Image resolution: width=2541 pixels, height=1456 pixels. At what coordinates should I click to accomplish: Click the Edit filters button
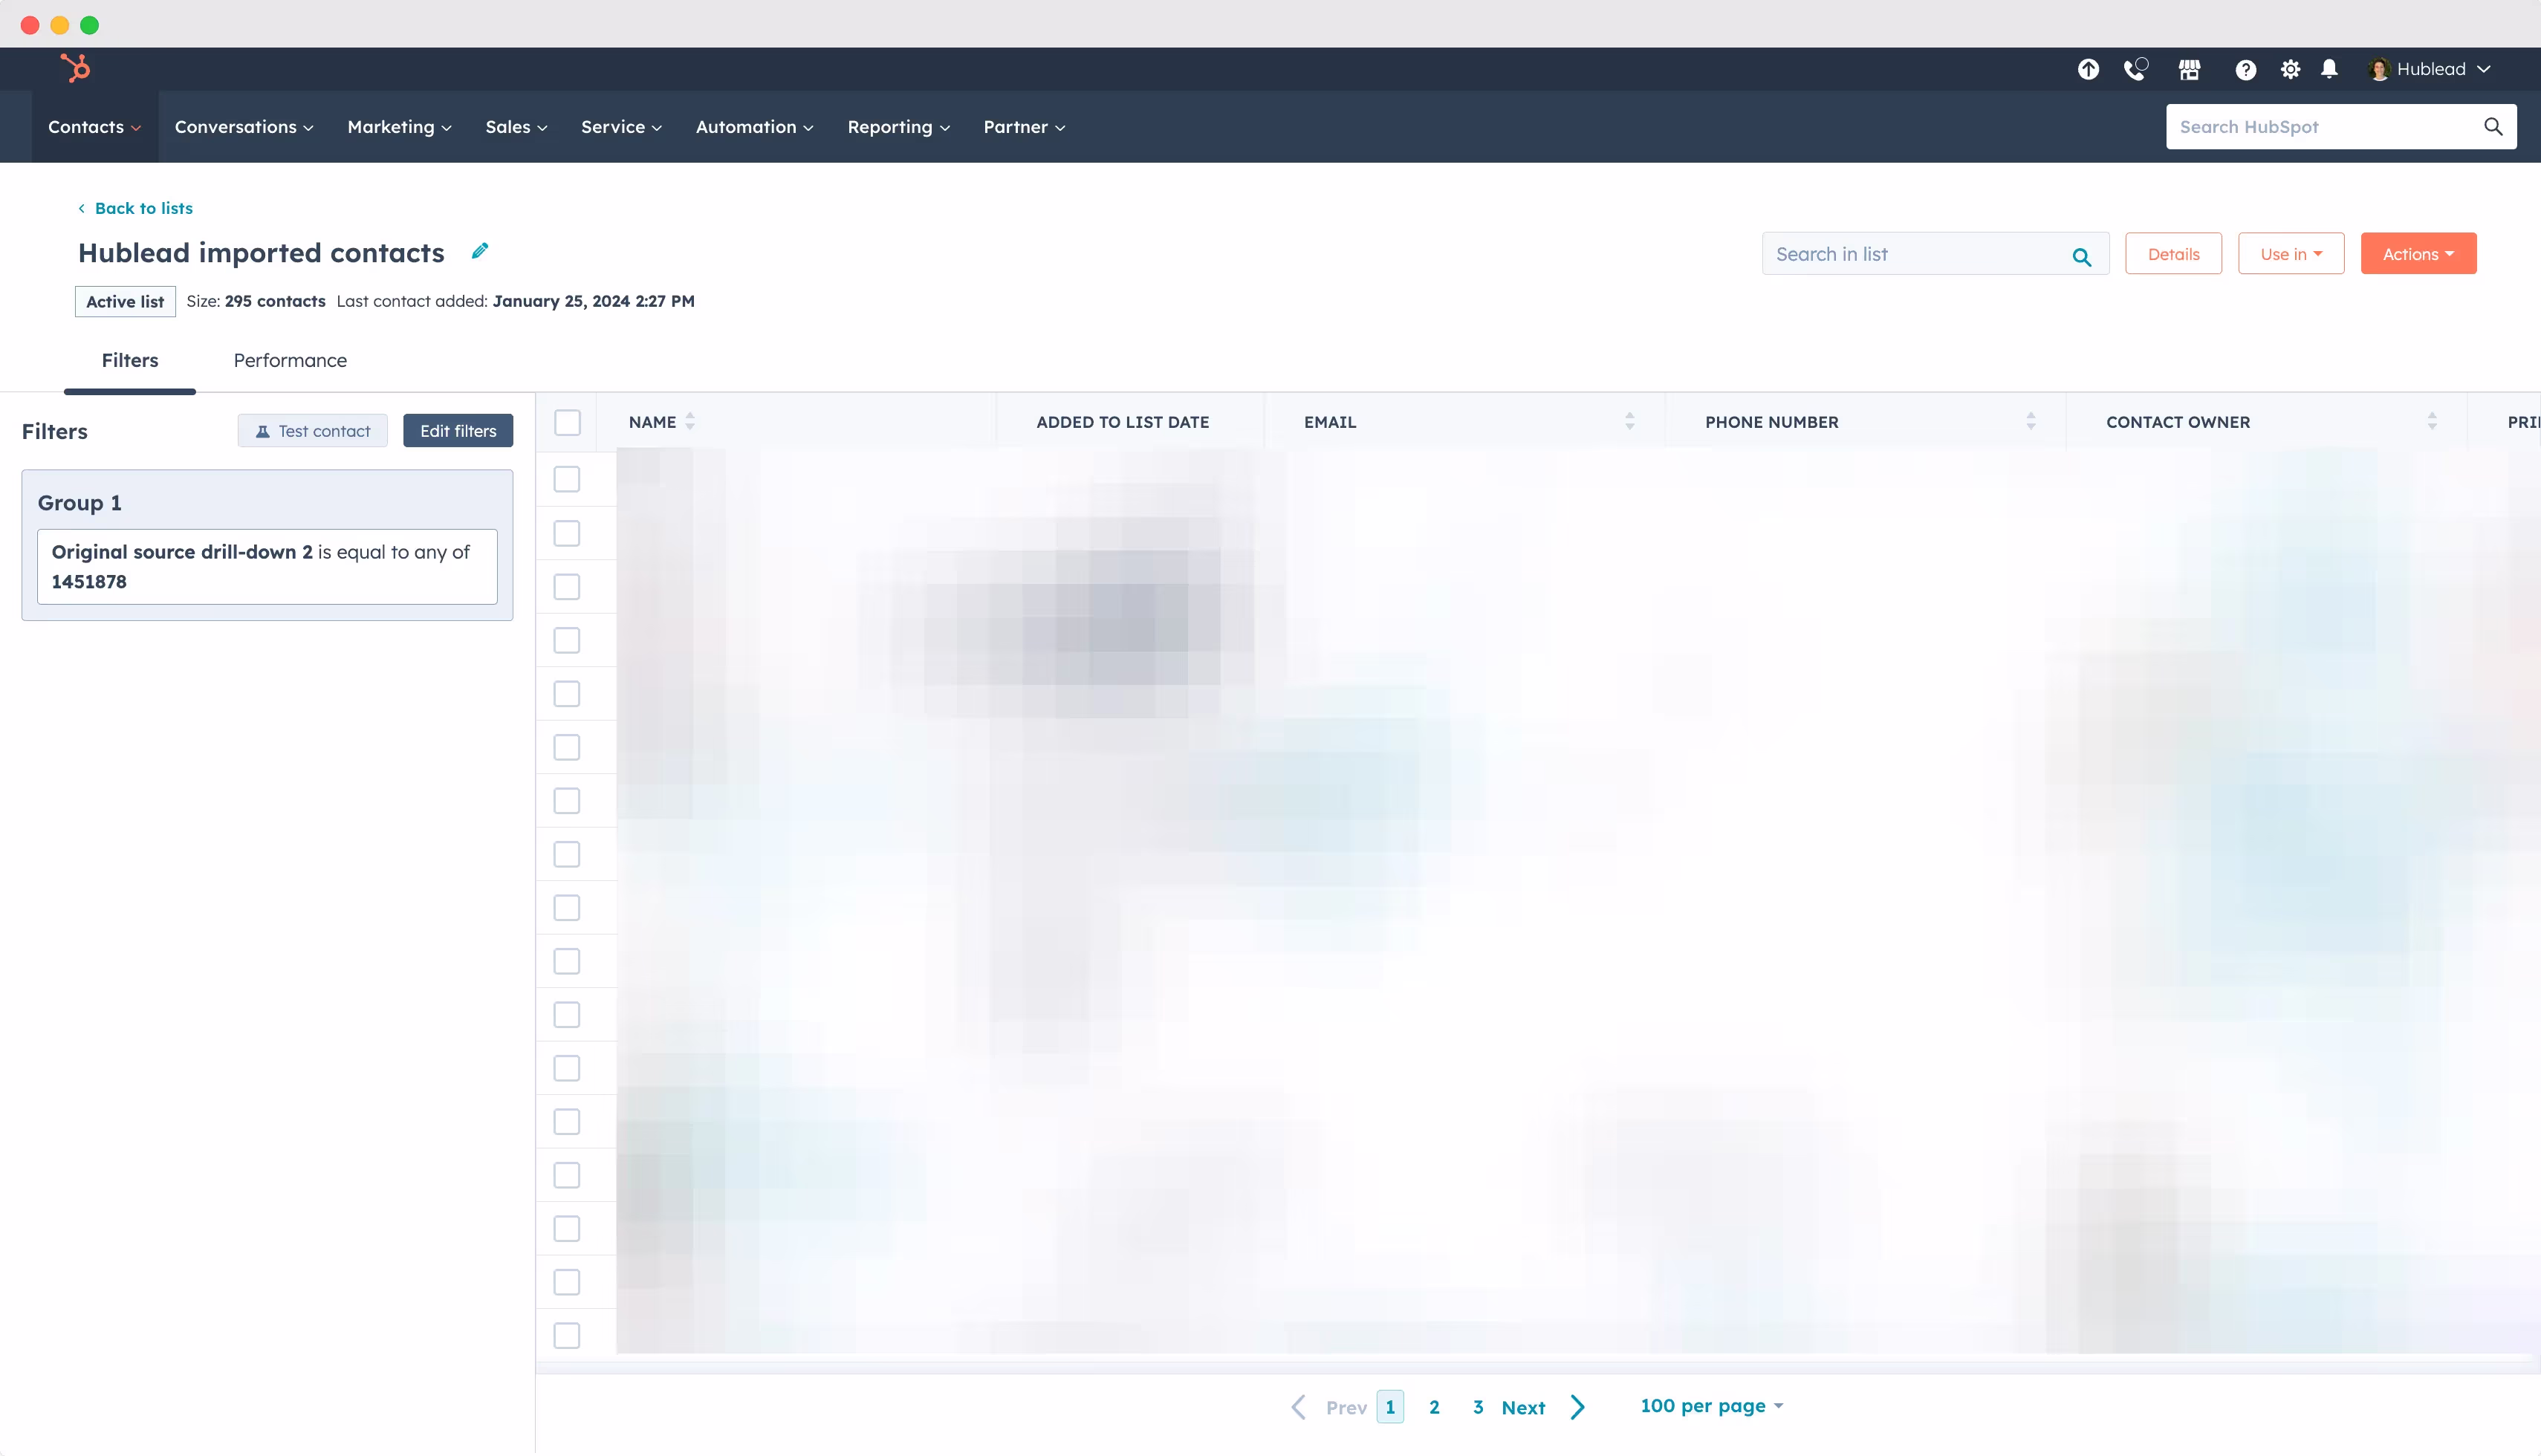click(458, 431)
